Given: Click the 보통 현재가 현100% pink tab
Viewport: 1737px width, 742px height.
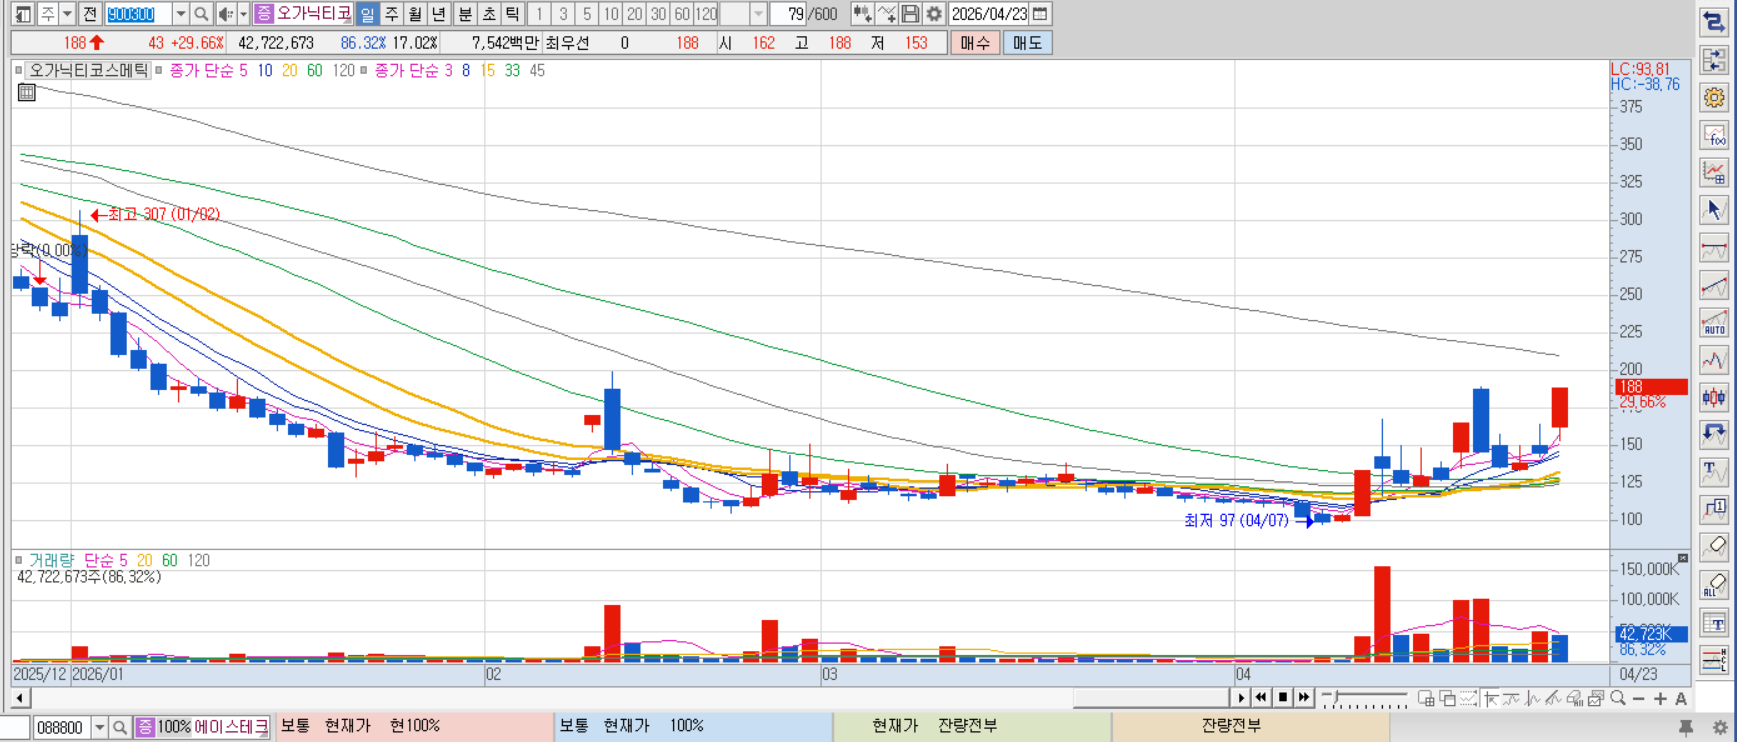Looking at the screenshot, I should (x=414, y=726).
